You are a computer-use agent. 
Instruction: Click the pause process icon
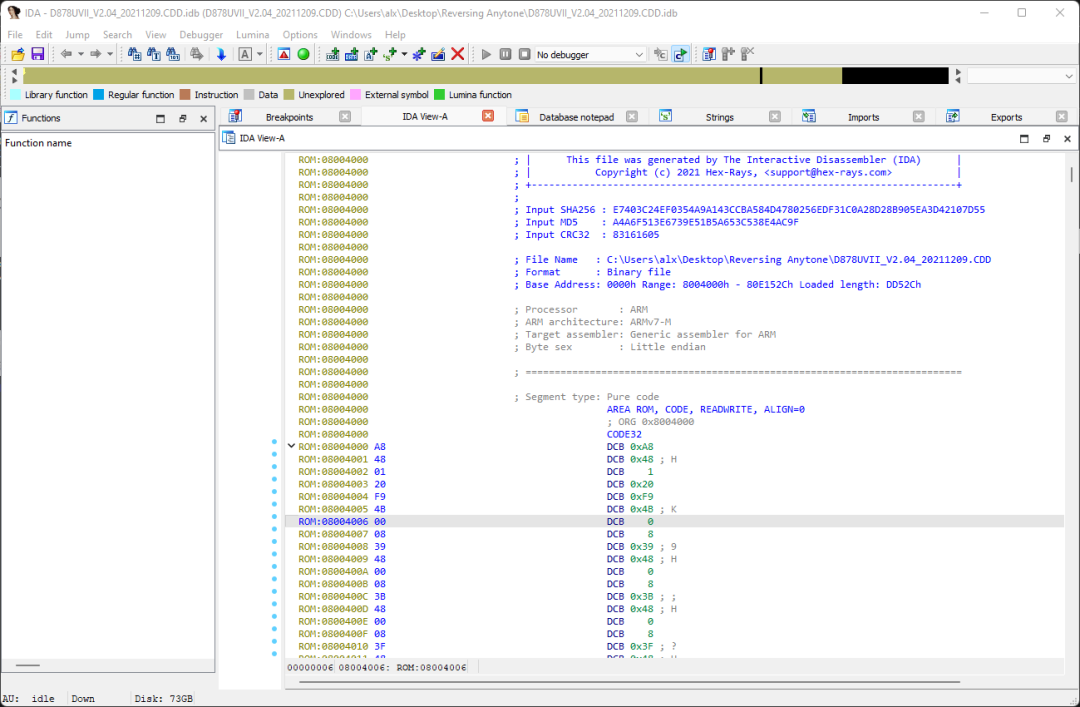[x=506, y=54]
